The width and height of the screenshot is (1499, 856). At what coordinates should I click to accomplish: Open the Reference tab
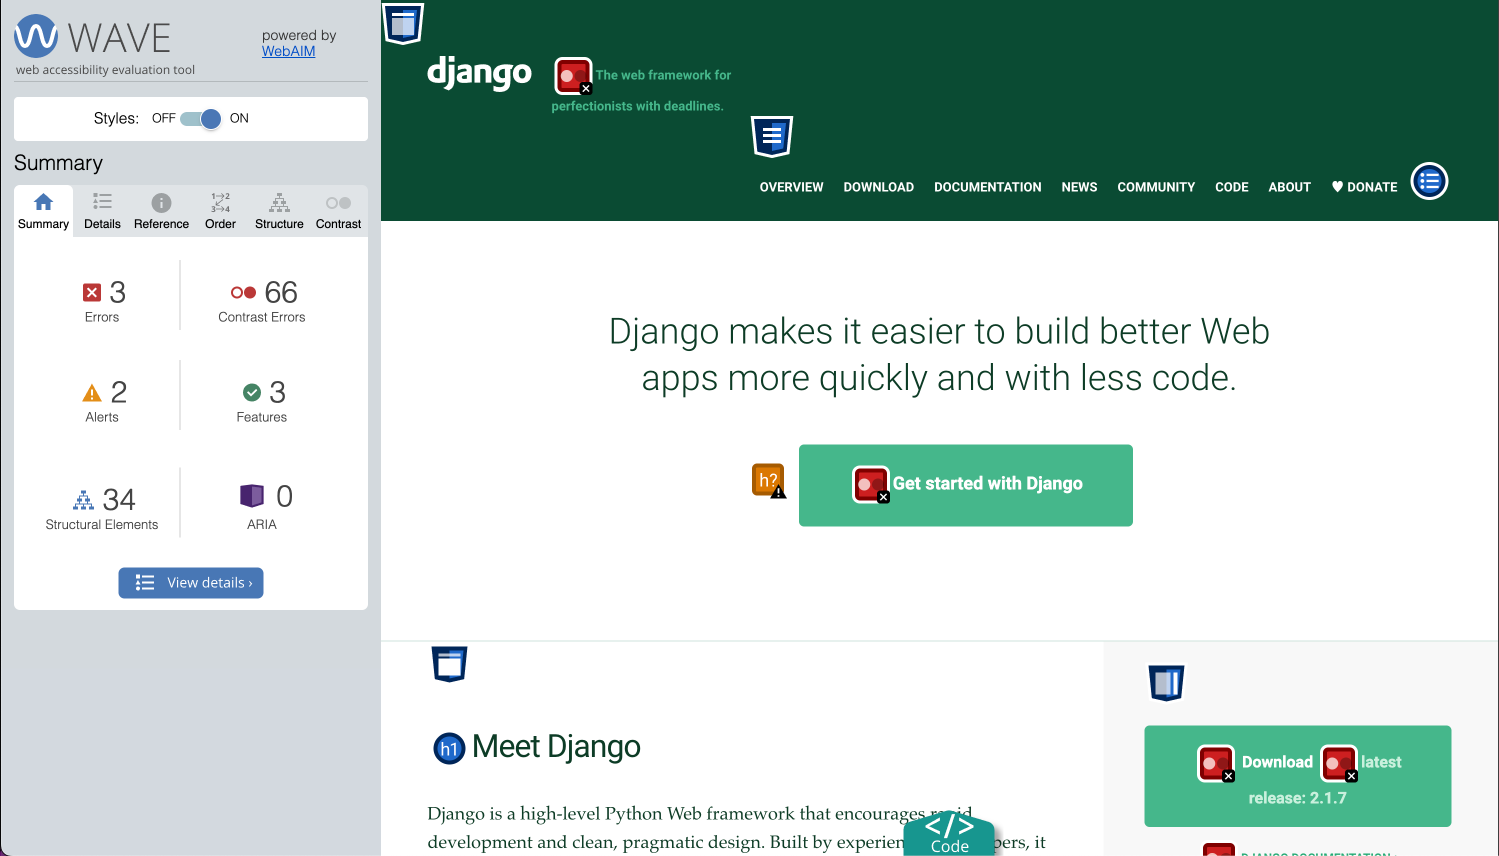point(161,211)
